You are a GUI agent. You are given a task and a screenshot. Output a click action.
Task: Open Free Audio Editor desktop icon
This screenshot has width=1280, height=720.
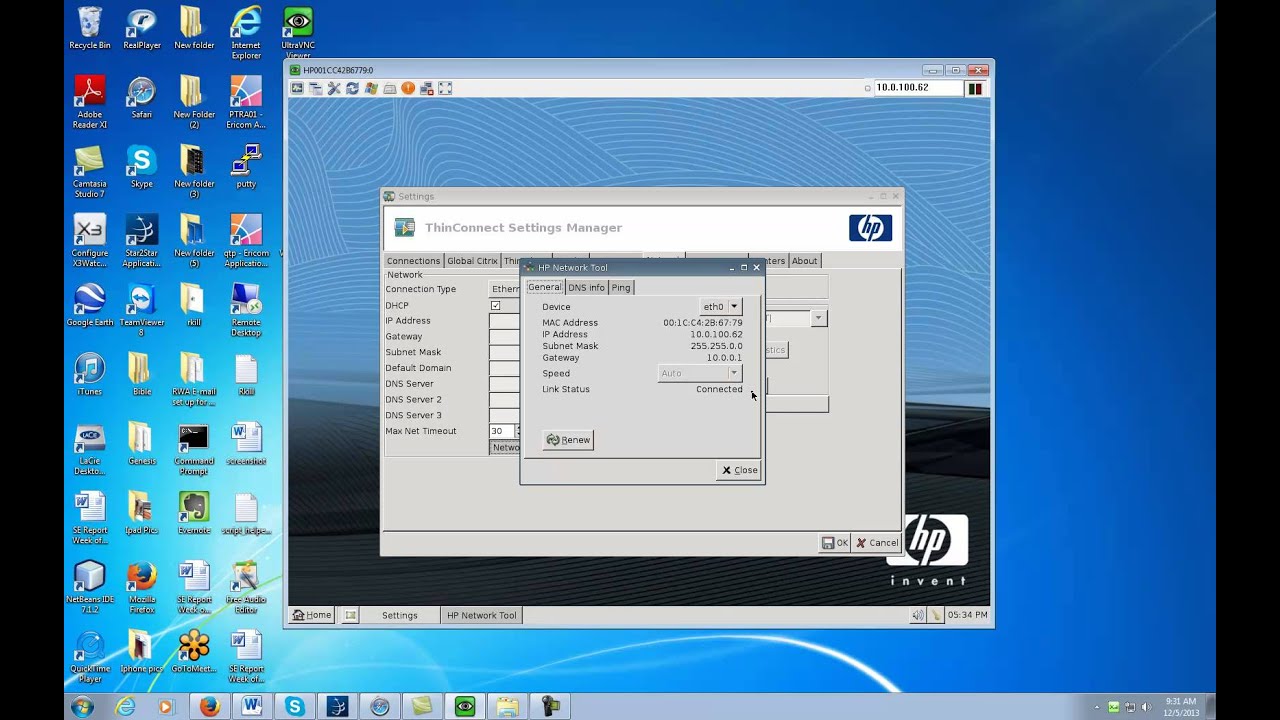(x=246, y=587)
